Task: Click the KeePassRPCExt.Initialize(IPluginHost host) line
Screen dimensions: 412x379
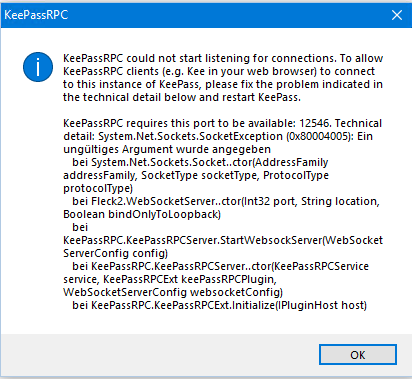Action: point(219,305)
